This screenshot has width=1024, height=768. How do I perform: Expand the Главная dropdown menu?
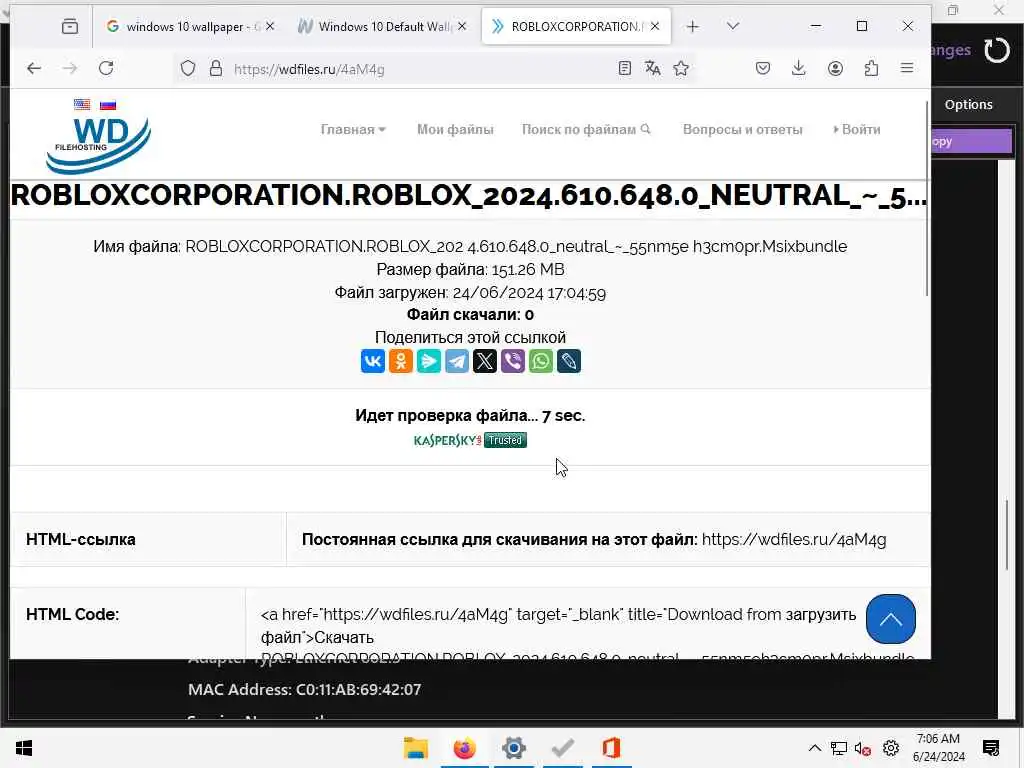tap(353, 129)
